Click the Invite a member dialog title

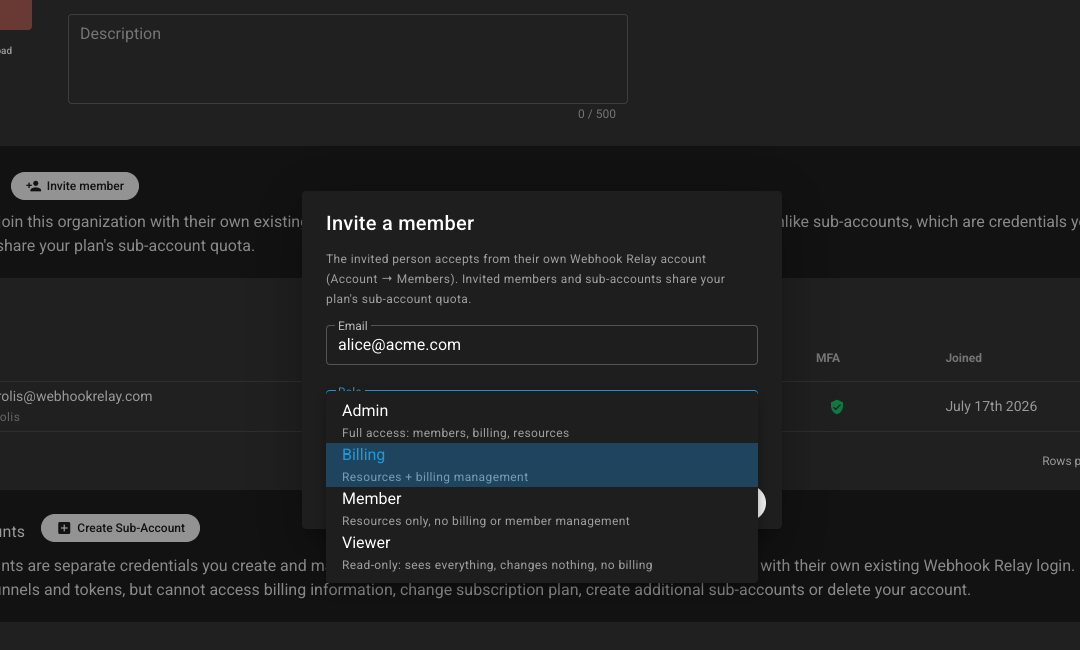[400, 223]
